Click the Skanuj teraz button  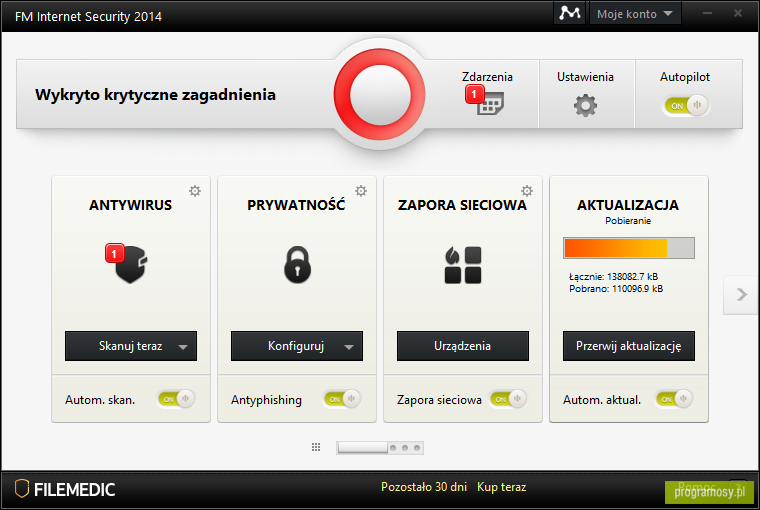pyautogui.click(x=130, y=346)
